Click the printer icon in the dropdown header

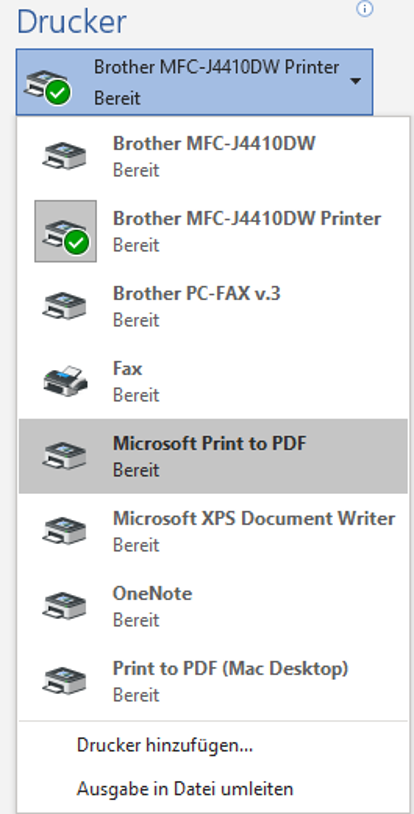[x=47, y=86]
